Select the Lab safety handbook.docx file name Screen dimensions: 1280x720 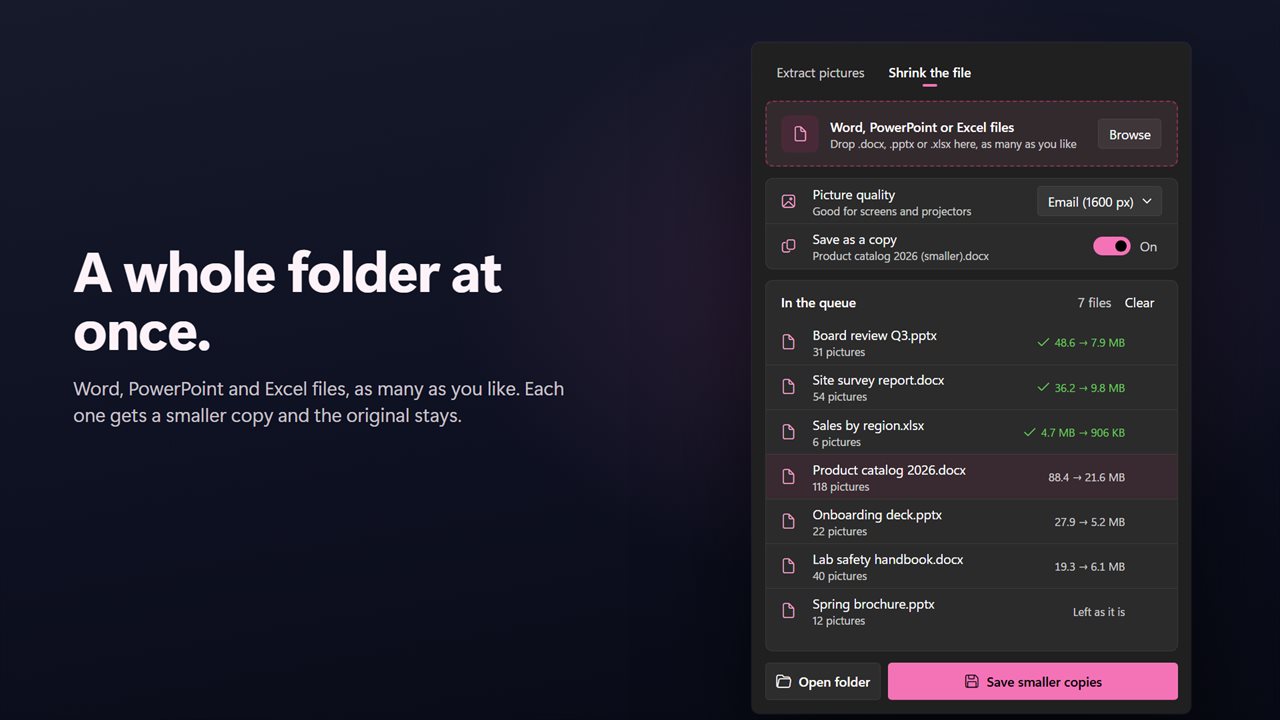[888, 560]
